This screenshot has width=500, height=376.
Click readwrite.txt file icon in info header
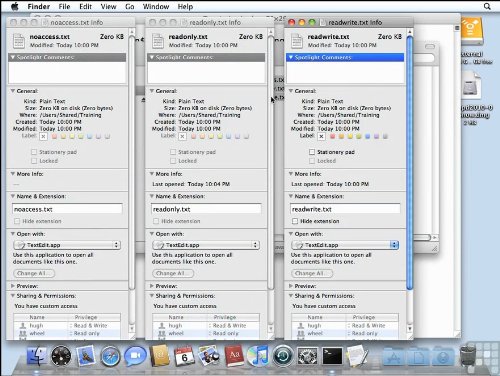click(x=297, y=41)
